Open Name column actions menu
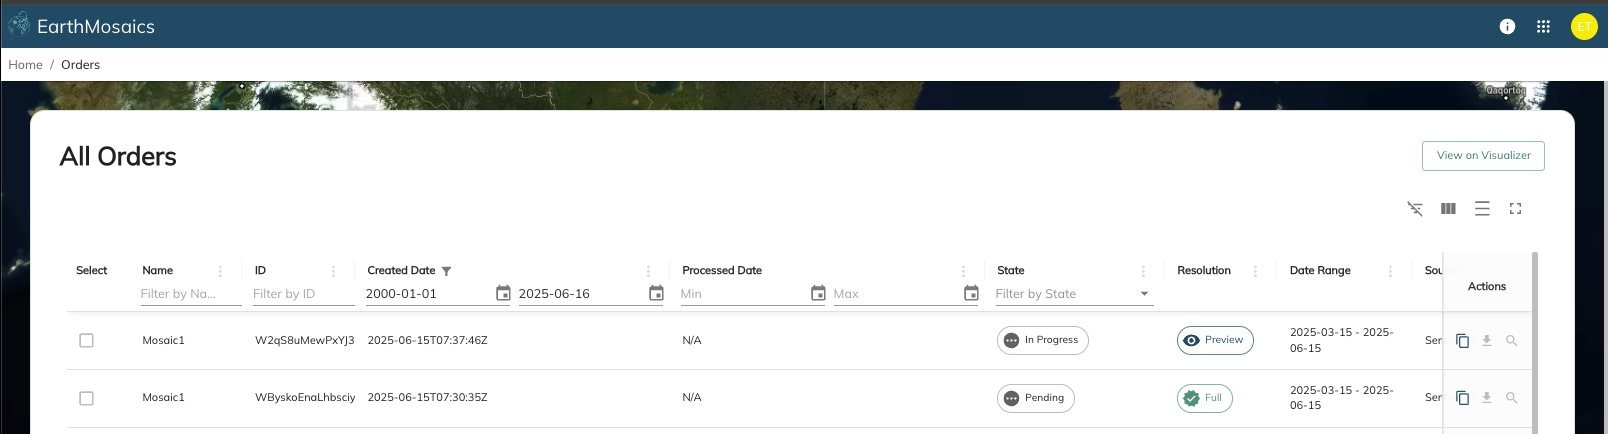 [x=221, y=271]
